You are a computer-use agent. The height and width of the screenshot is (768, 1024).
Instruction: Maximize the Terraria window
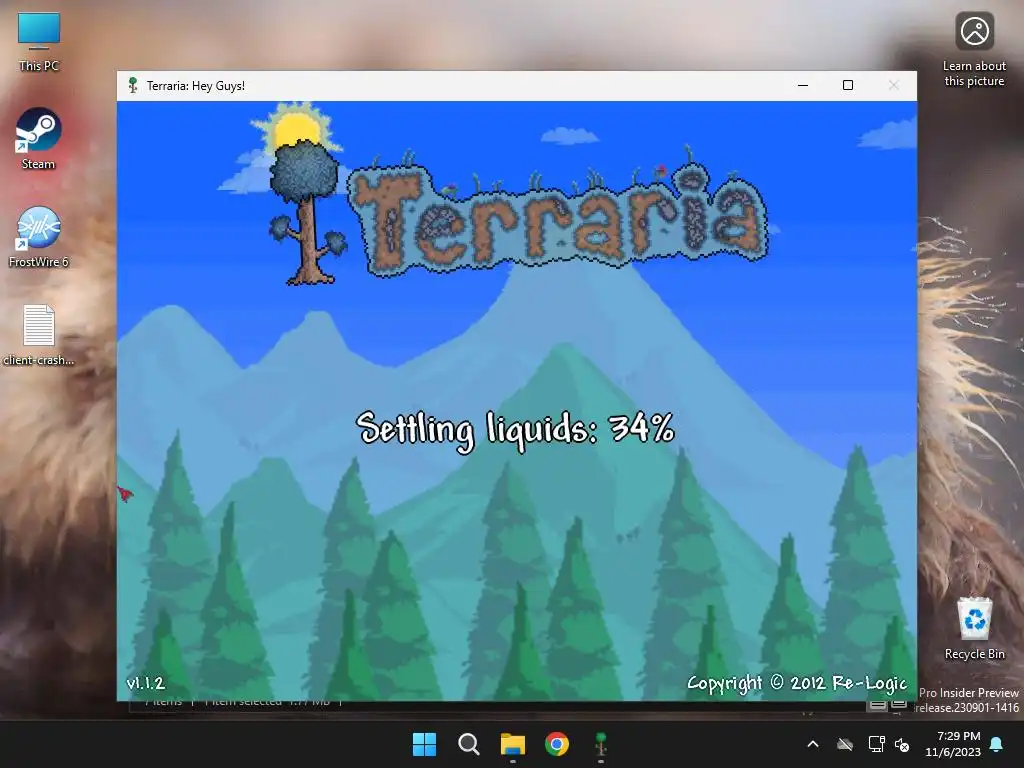[848, 86]
